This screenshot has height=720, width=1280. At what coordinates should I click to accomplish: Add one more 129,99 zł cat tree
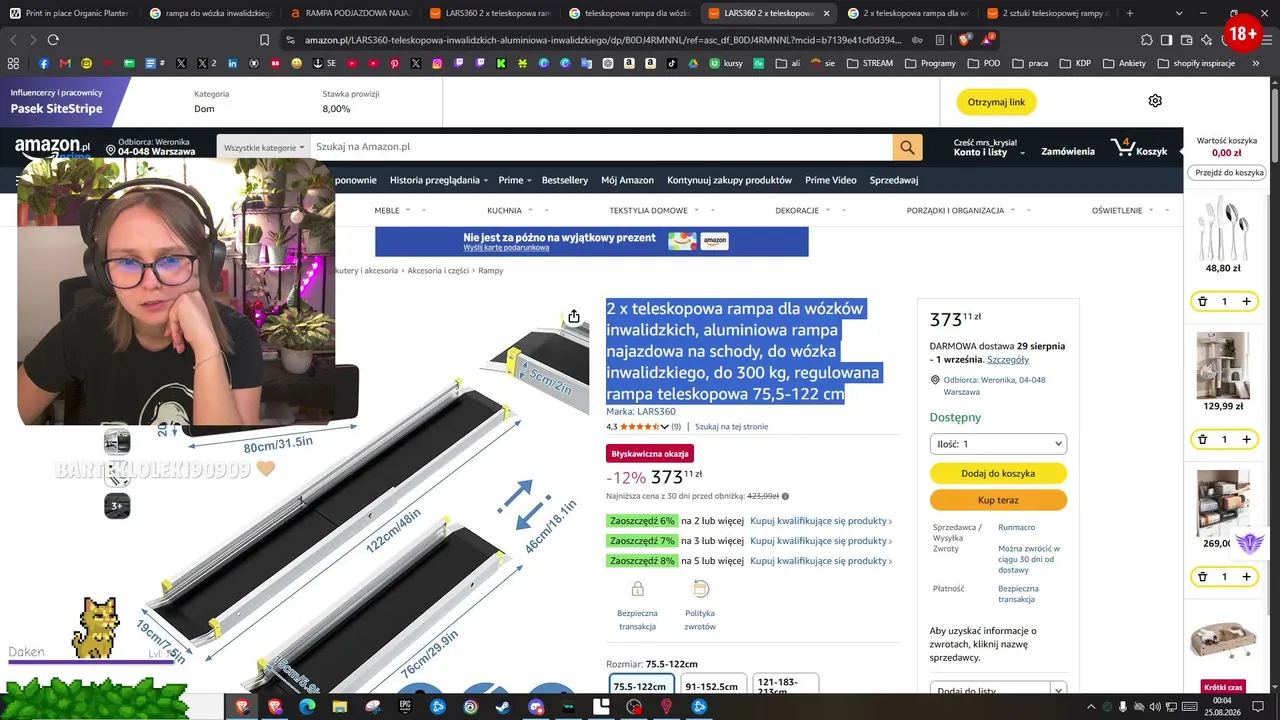[x=1246, y=440]
